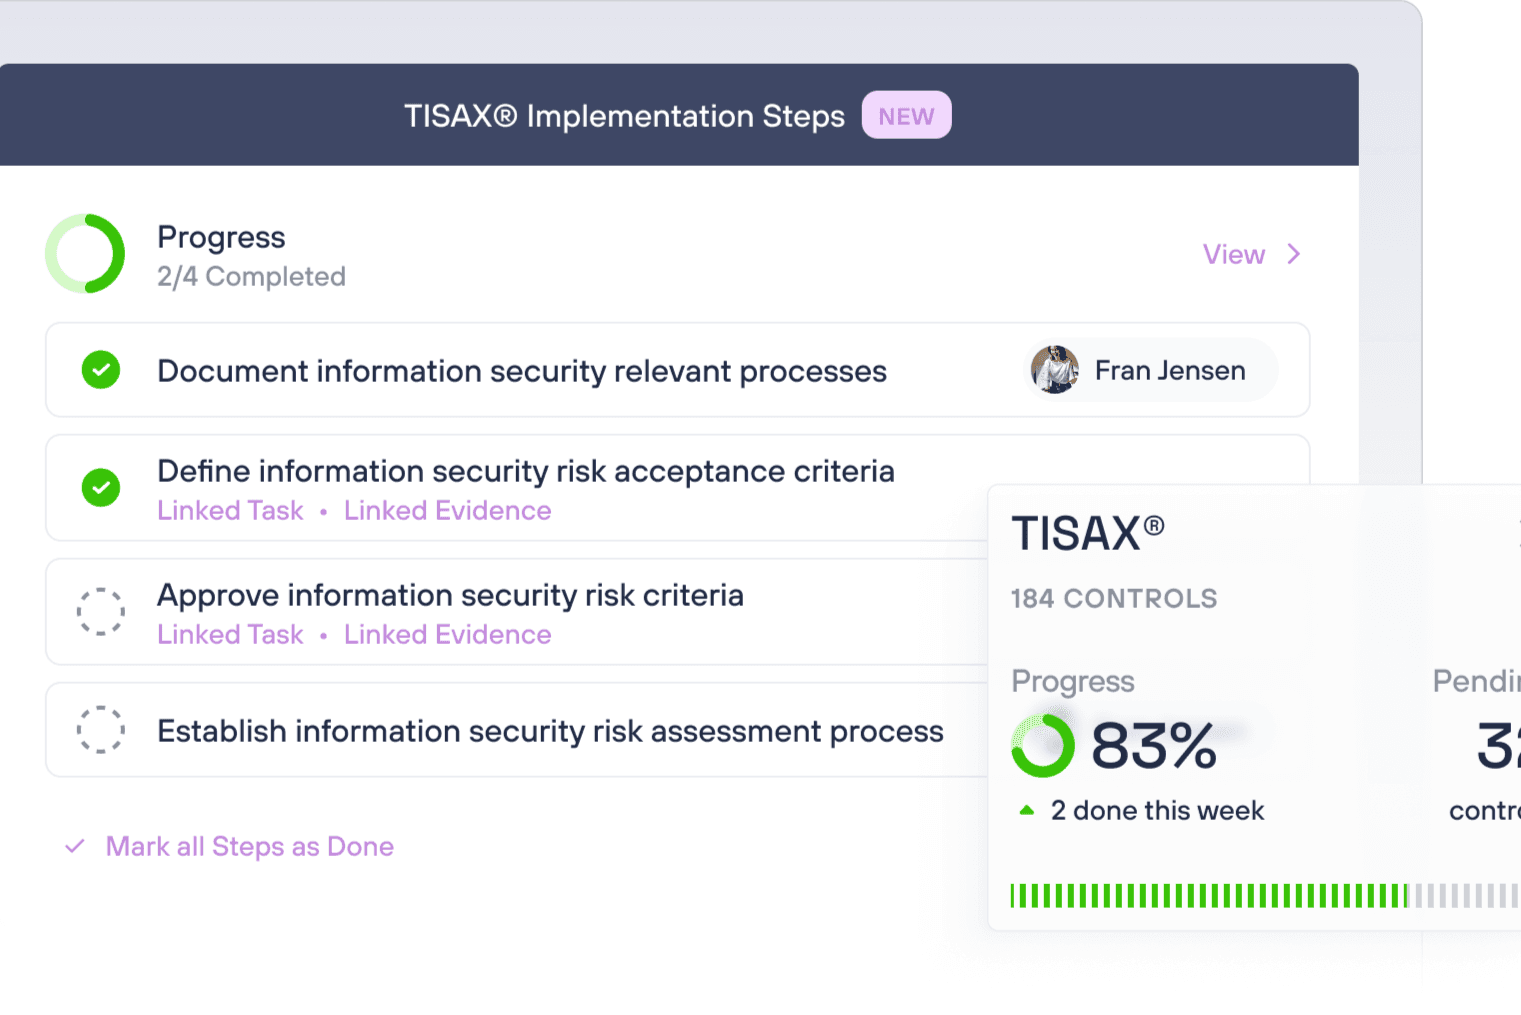Image resolution: width=1521 pixels, height=1015 pixels.
Task: Click the checkmark icon beside Mark all Steps
Action: click(x=75, y=846)
